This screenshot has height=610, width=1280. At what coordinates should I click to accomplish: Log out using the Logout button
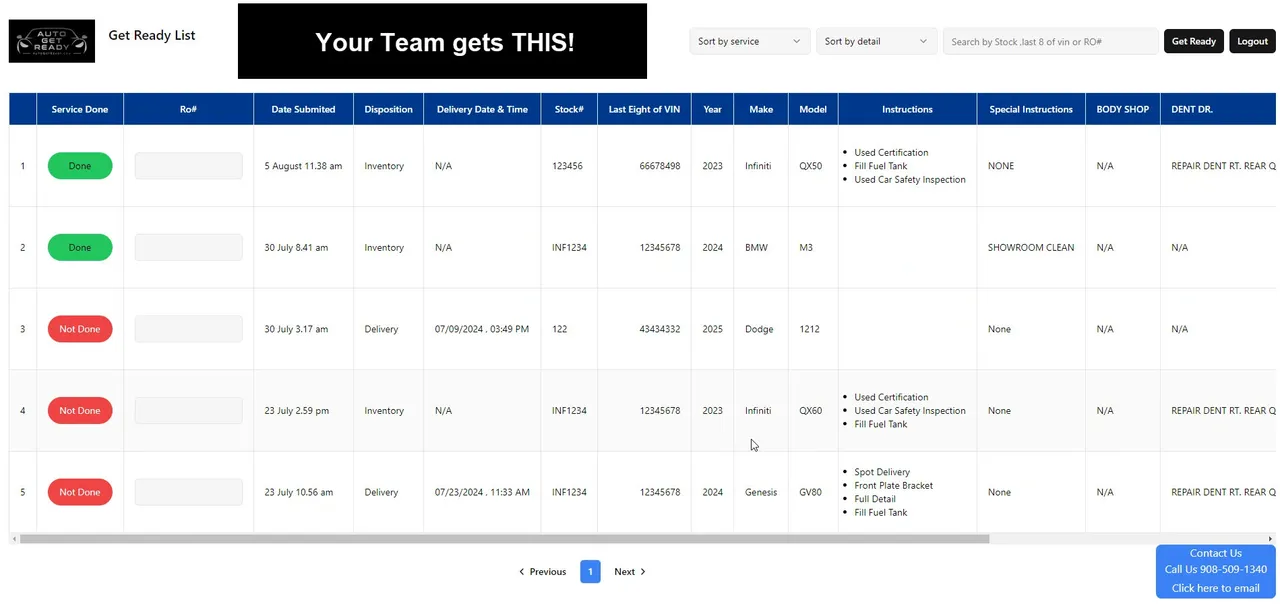pos(1252,41)
